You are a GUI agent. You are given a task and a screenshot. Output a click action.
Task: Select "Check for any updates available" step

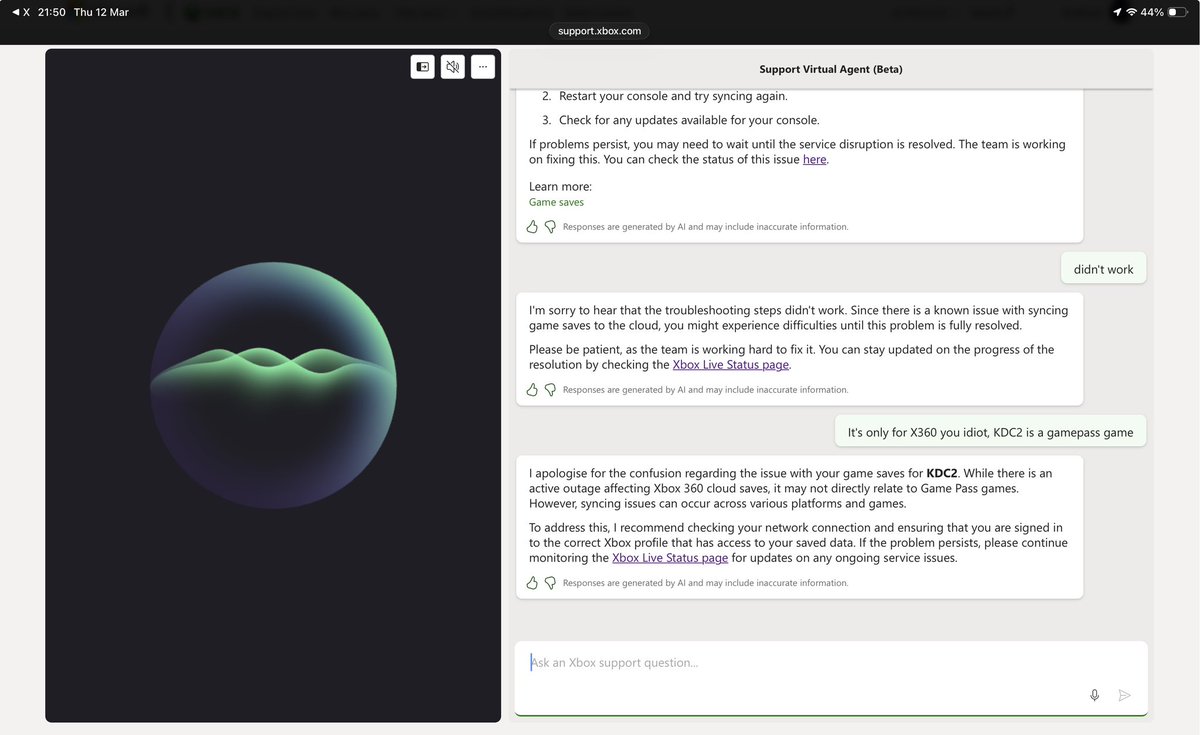coord(689,120)
